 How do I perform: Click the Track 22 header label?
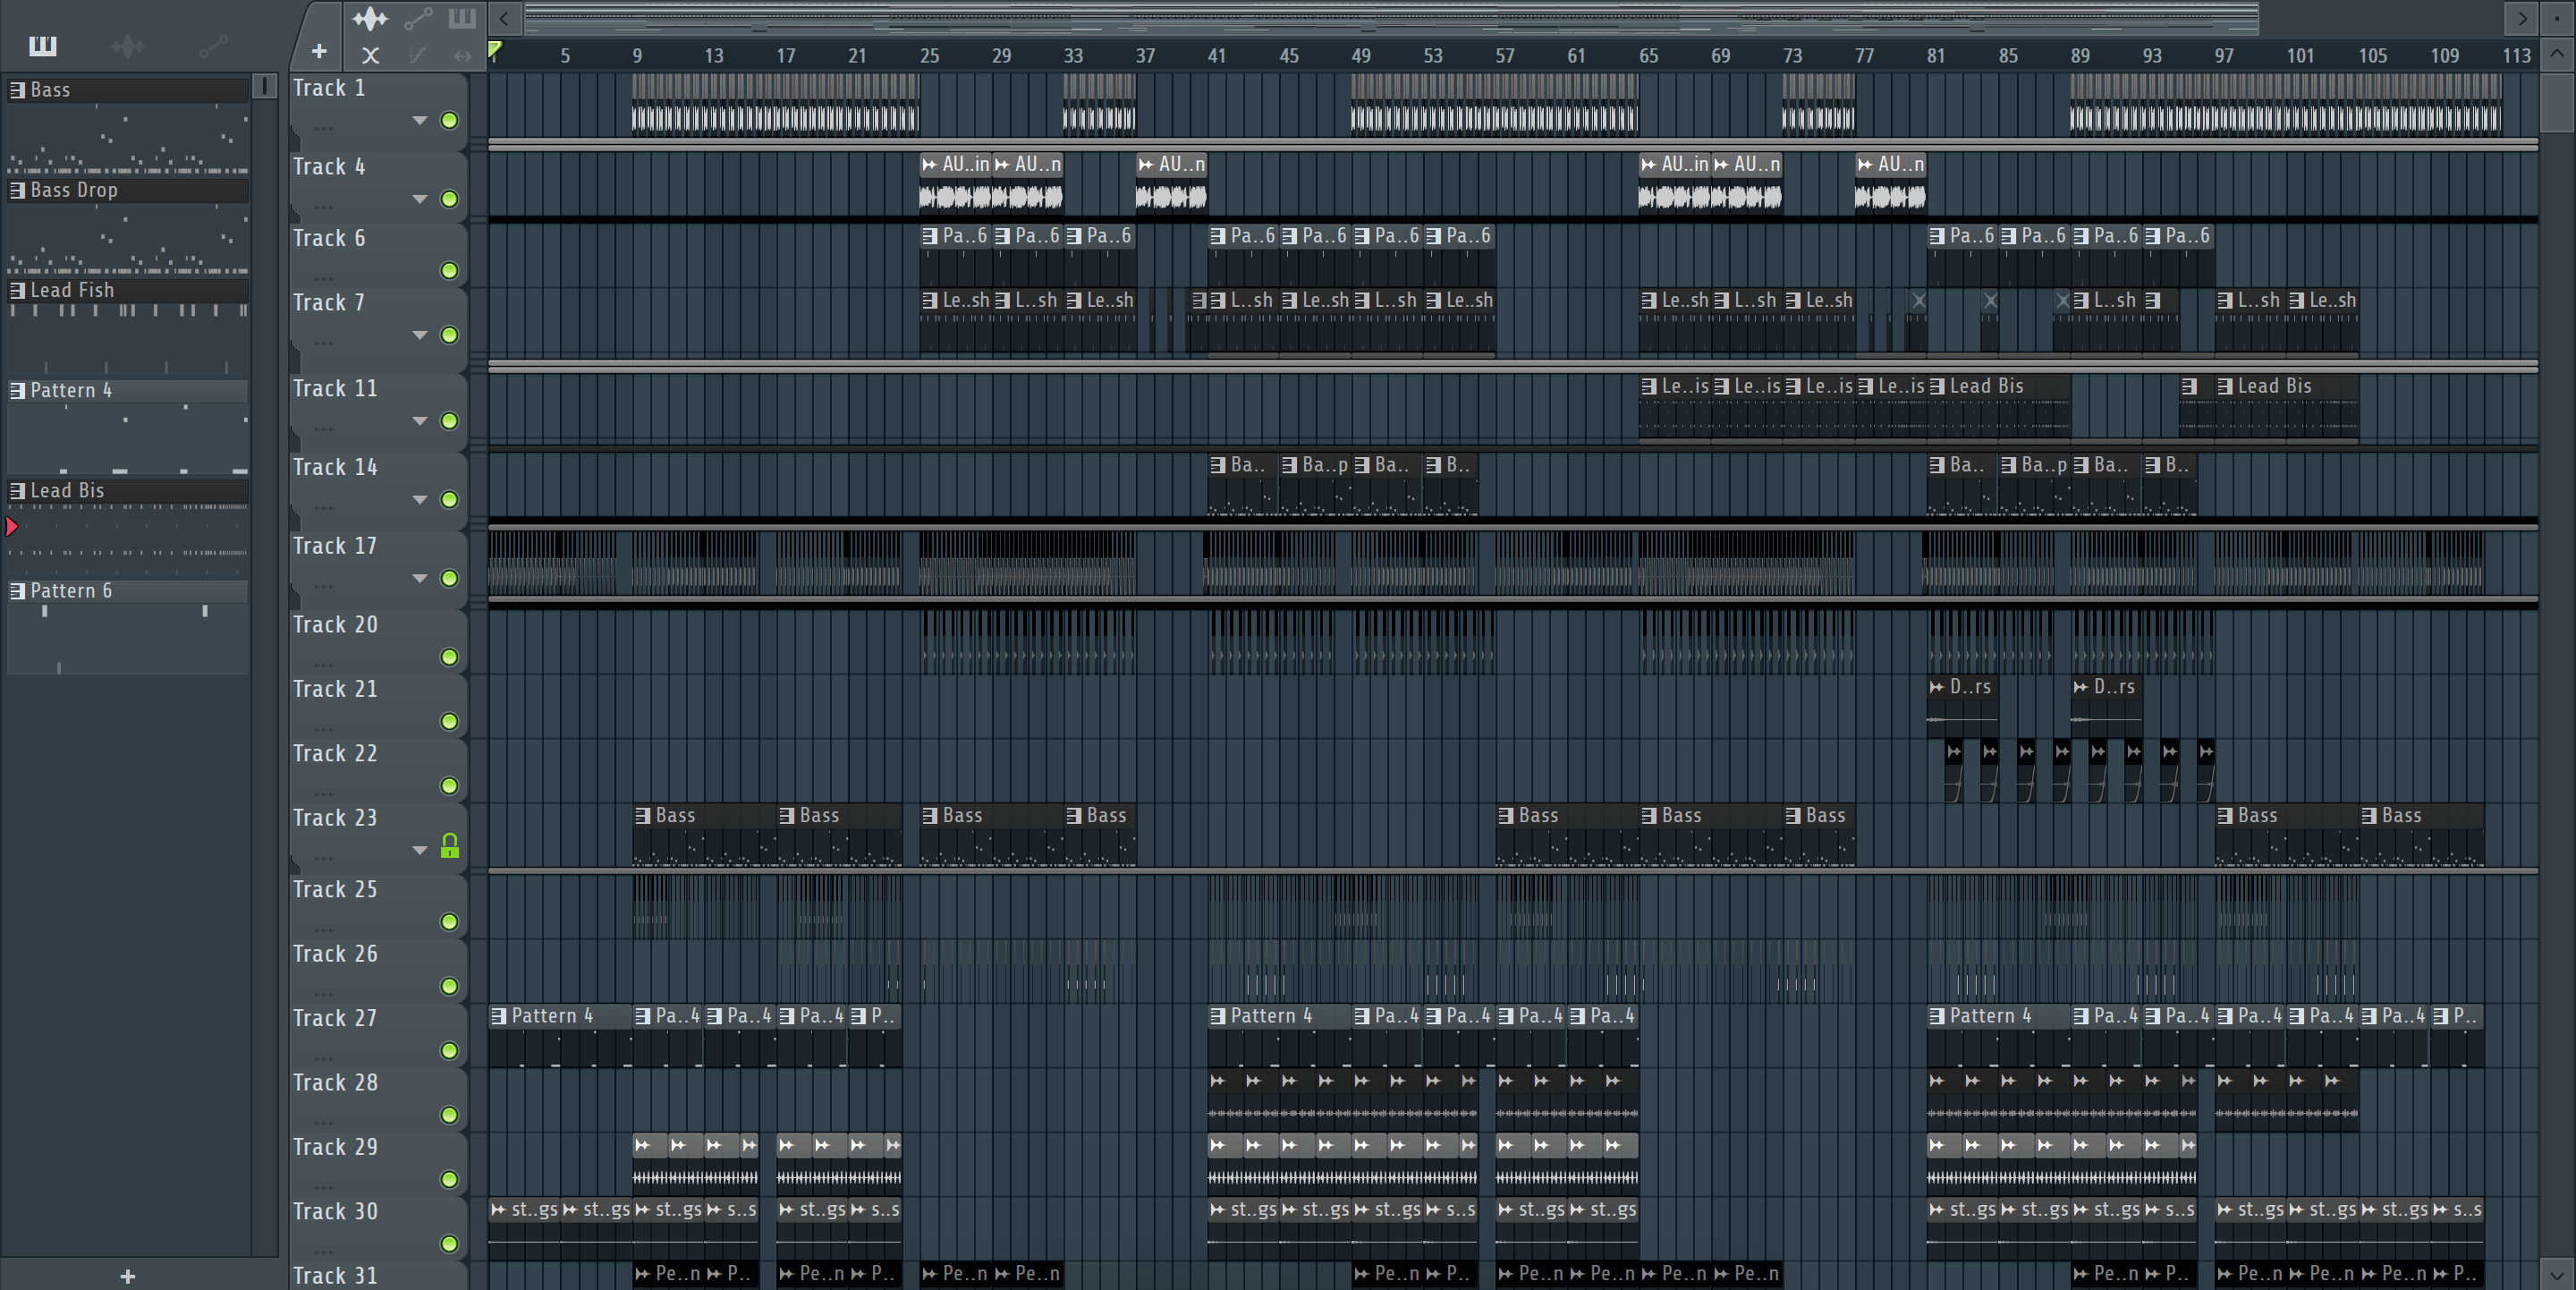pyautogui.click(x=335, y=753)
